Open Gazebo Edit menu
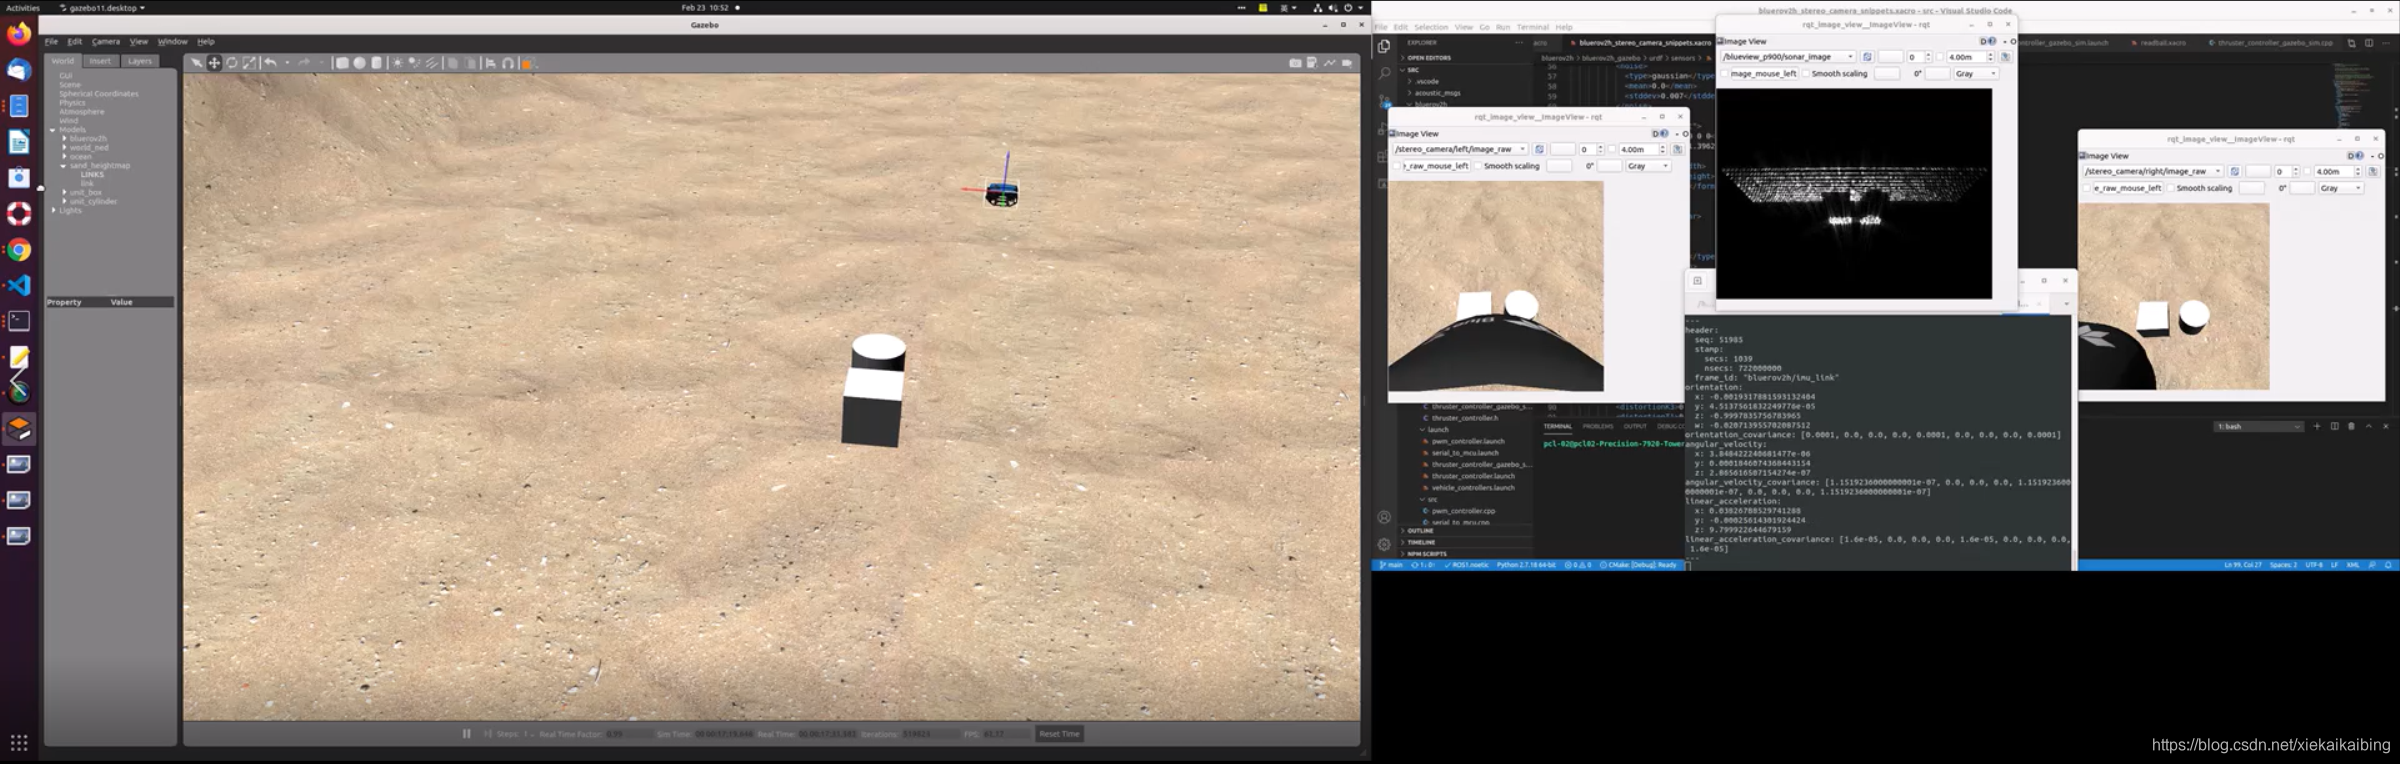 point(74,42)
